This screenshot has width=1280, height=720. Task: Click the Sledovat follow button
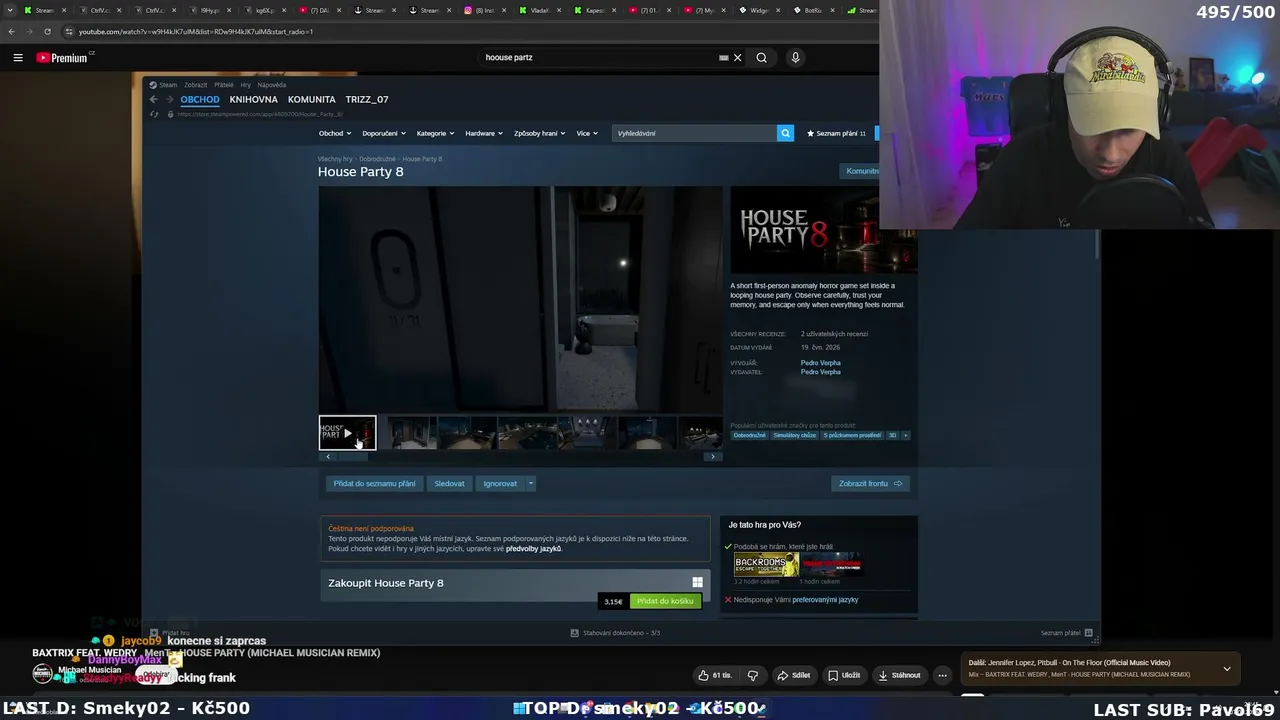(449, 484)
